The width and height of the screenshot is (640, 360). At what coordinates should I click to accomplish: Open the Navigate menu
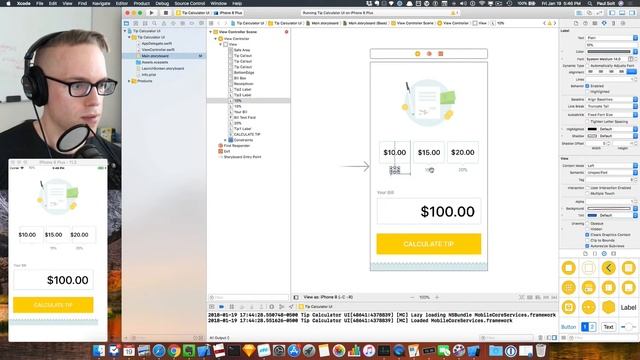pyautogui.click(x=101, y=3)
